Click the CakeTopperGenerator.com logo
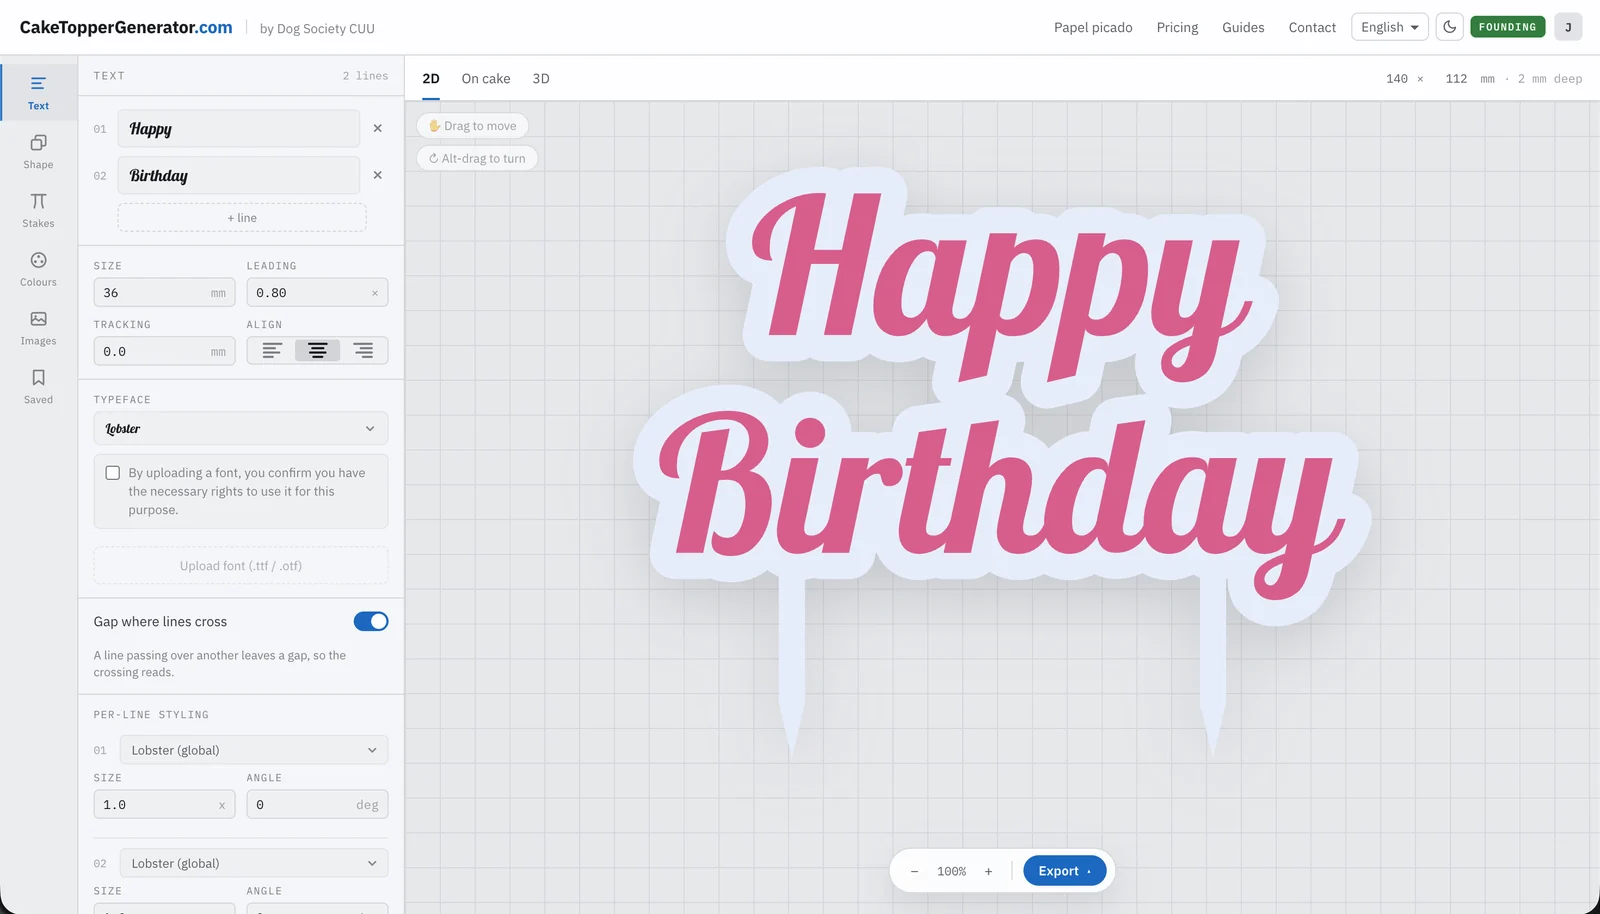This screenshot has height=914, width=1600. pyautogui.click(x=126, y=27)
